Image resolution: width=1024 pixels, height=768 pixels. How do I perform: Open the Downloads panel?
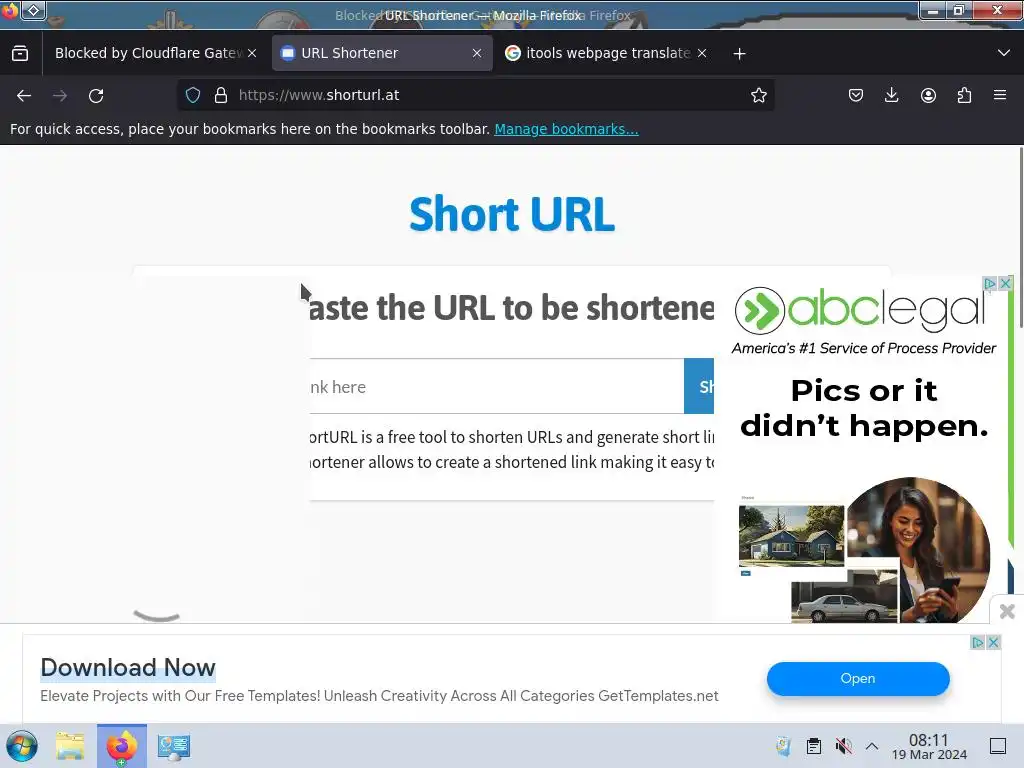891,95
